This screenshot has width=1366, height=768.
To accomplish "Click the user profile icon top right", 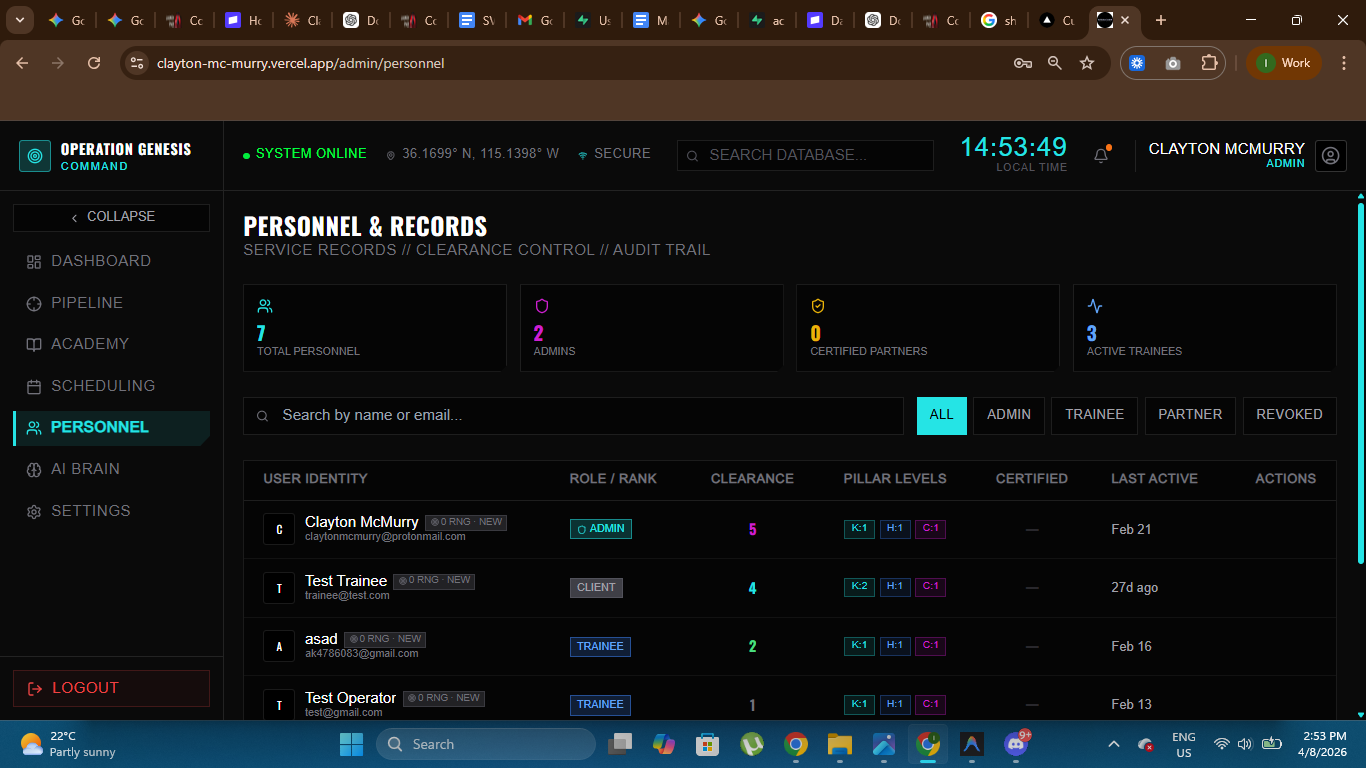I will pyautogui.click(x=1330, y=156).
